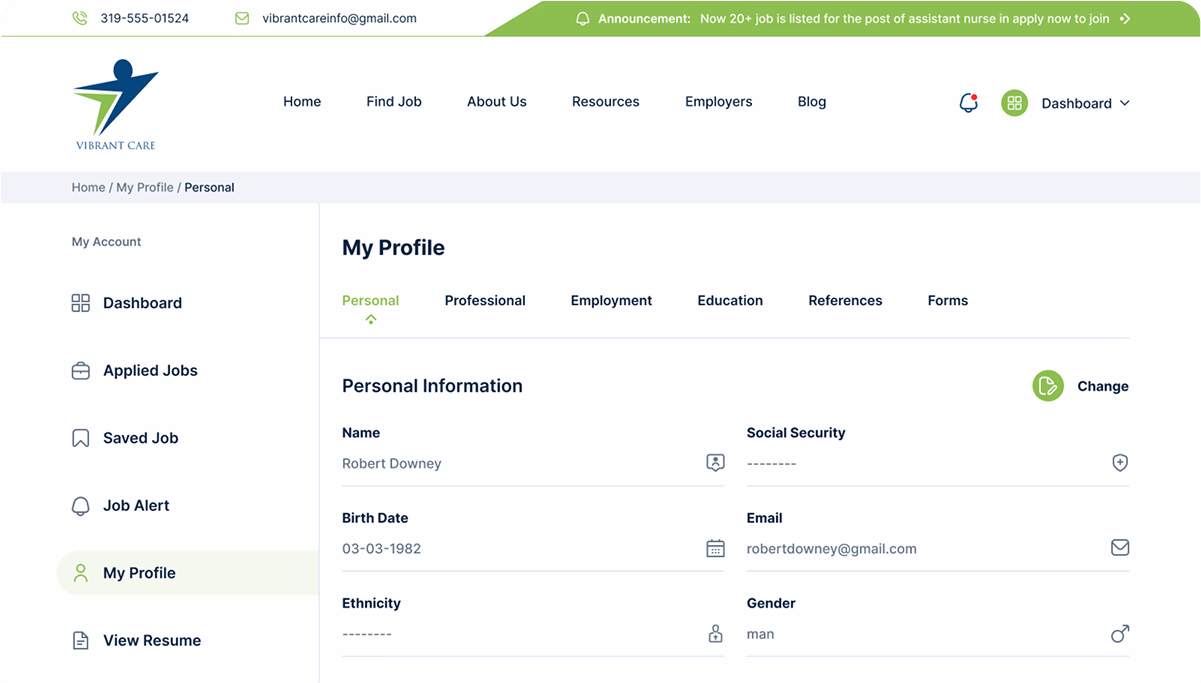Click the envelope icon beside the Email field
1201x683 pixels.
click(1119, 548)
